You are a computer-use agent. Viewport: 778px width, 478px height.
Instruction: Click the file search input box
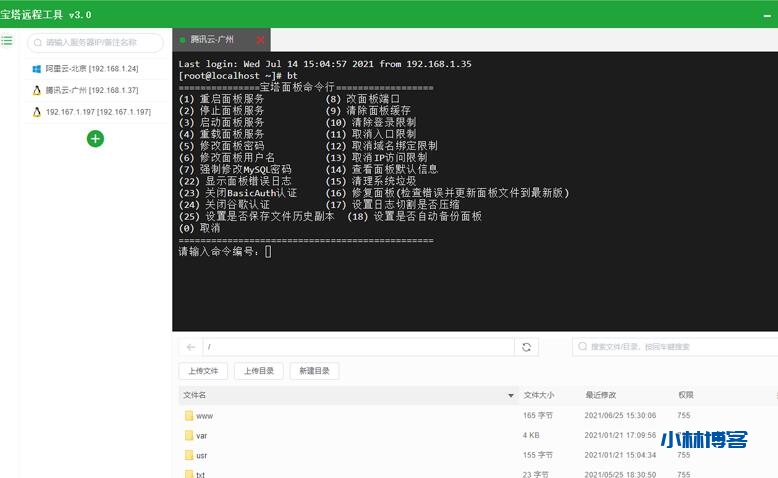[675, 346]
